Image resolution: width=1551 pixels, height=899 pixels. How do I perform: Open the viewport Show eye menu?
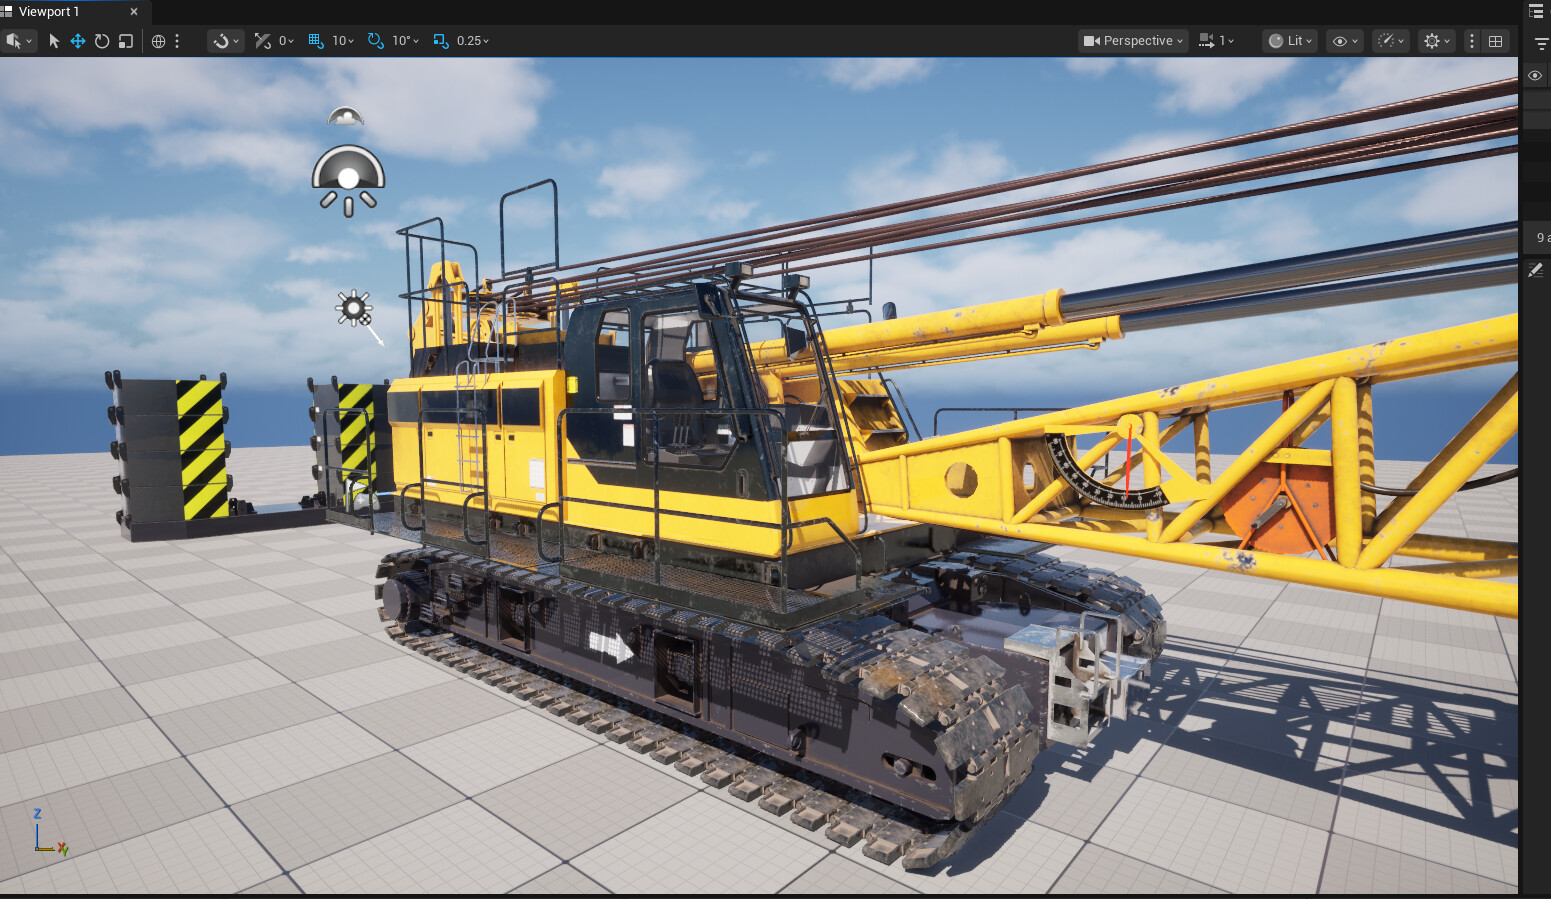1345,41
